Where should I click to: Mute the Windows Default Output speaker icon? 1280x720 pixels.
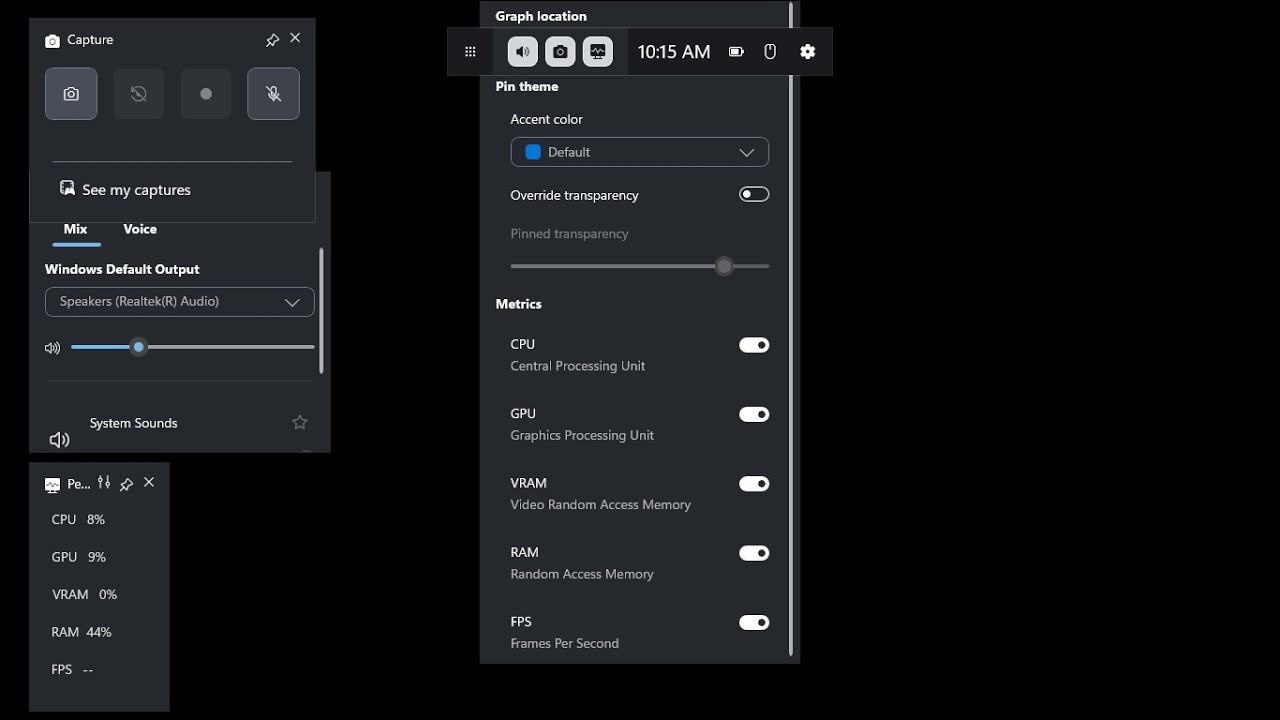pyautogui.click(x=53, y=348)
